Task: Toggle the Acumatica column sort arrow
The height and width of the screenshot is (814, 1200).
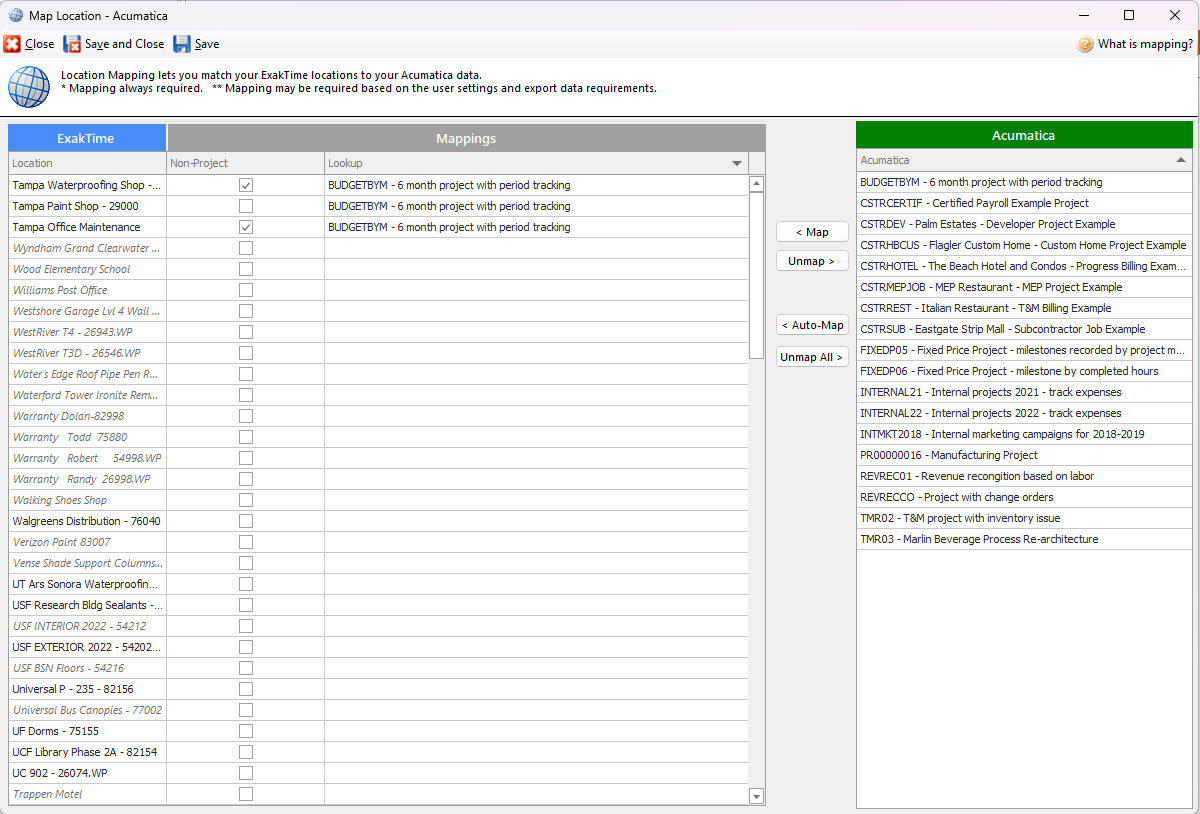Action: 1181,160
